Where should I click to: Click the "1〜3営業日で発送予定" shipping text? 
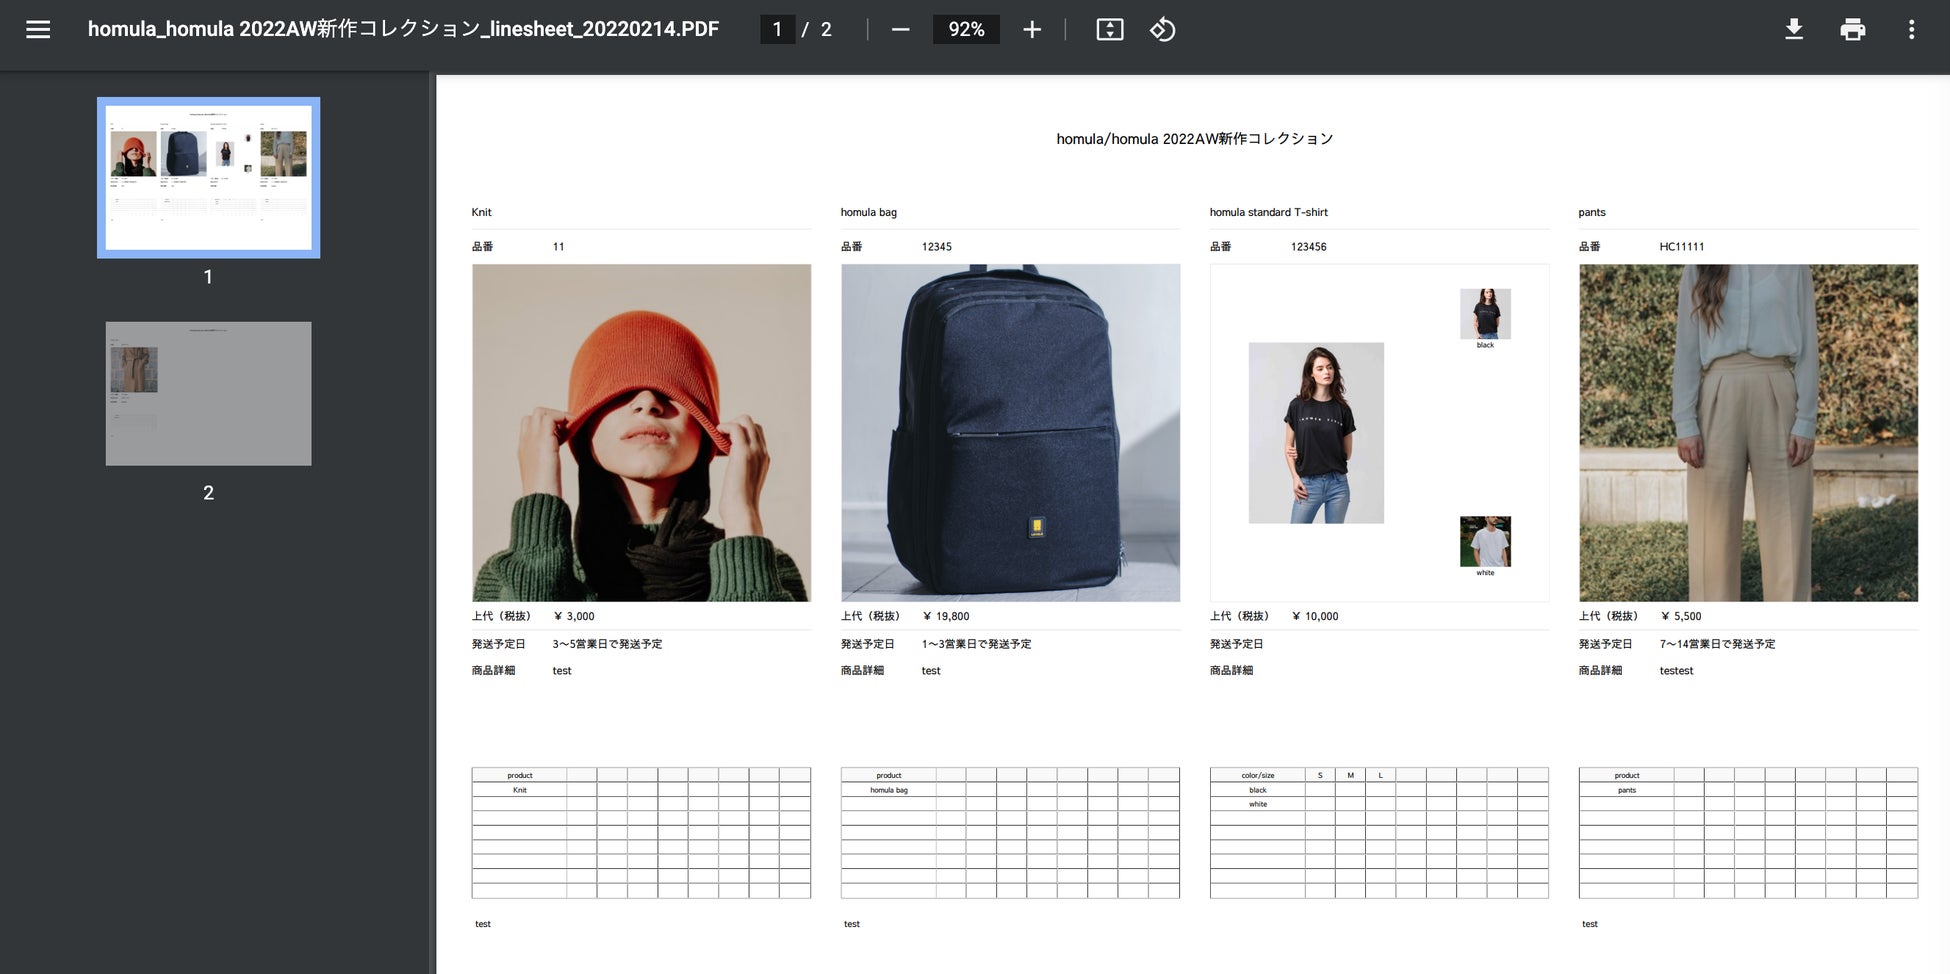pyautogui.click(x=976, y=644)
